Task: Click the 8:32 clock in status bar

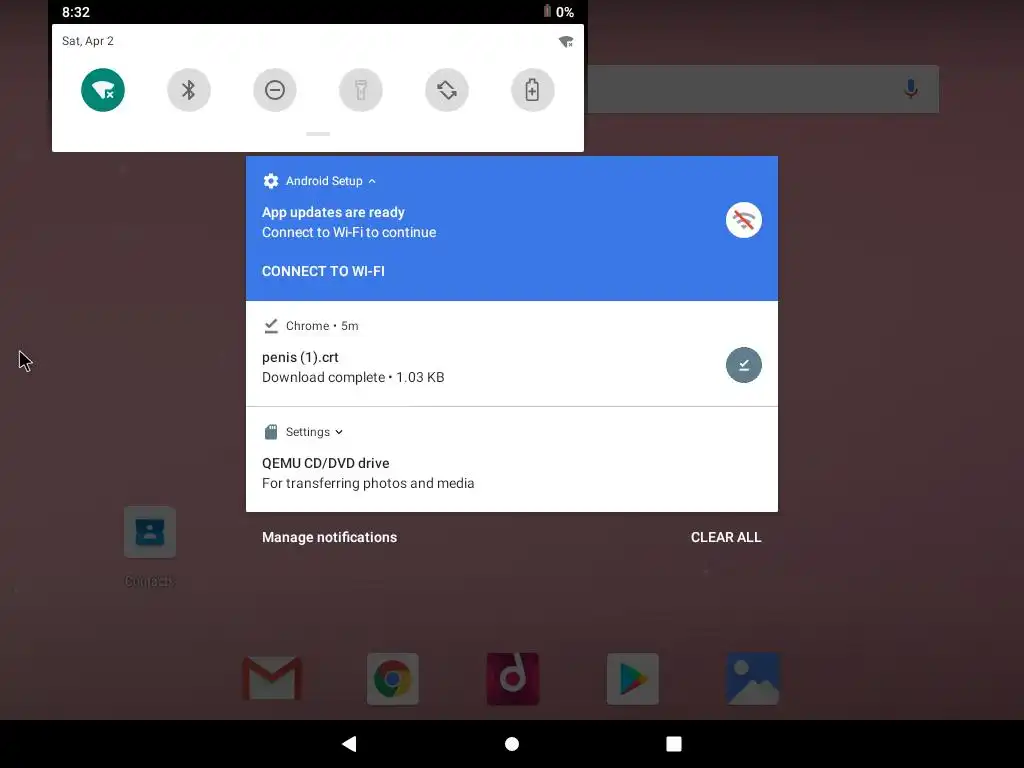Action: tap(76, 12)
